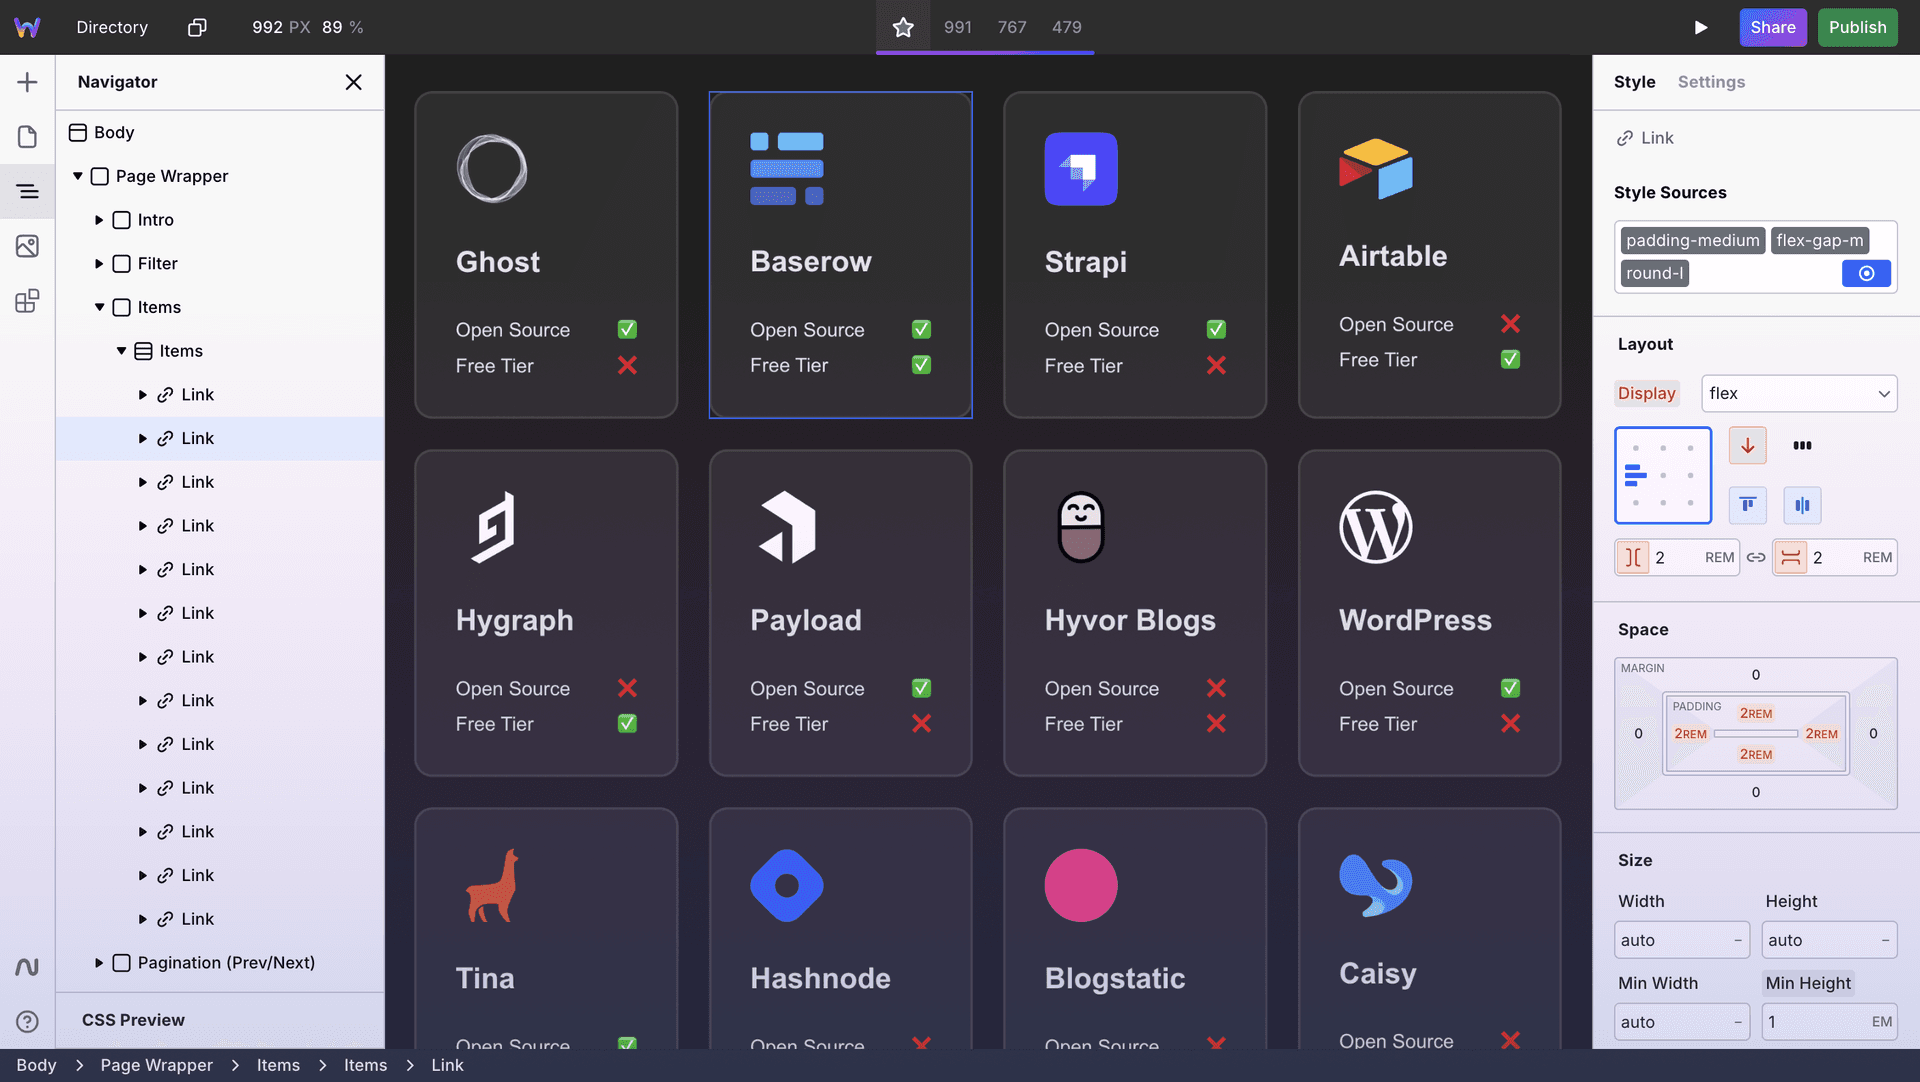Open the Marketplace panel icon
This screenshot has width=1920, height=1082.
click(27, 301)
